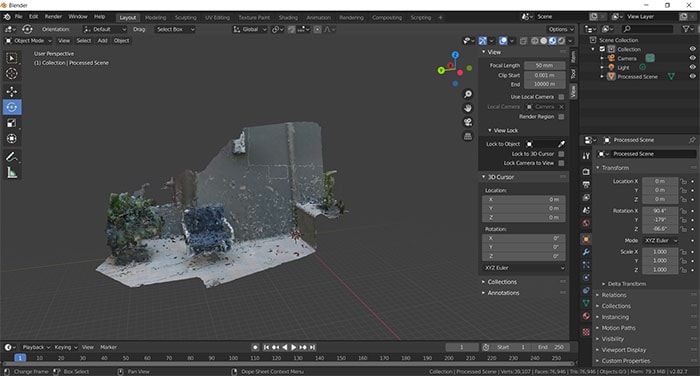The image size is (700, 376).
Task: Select the Annotate tool
Action: pos(12,157)
